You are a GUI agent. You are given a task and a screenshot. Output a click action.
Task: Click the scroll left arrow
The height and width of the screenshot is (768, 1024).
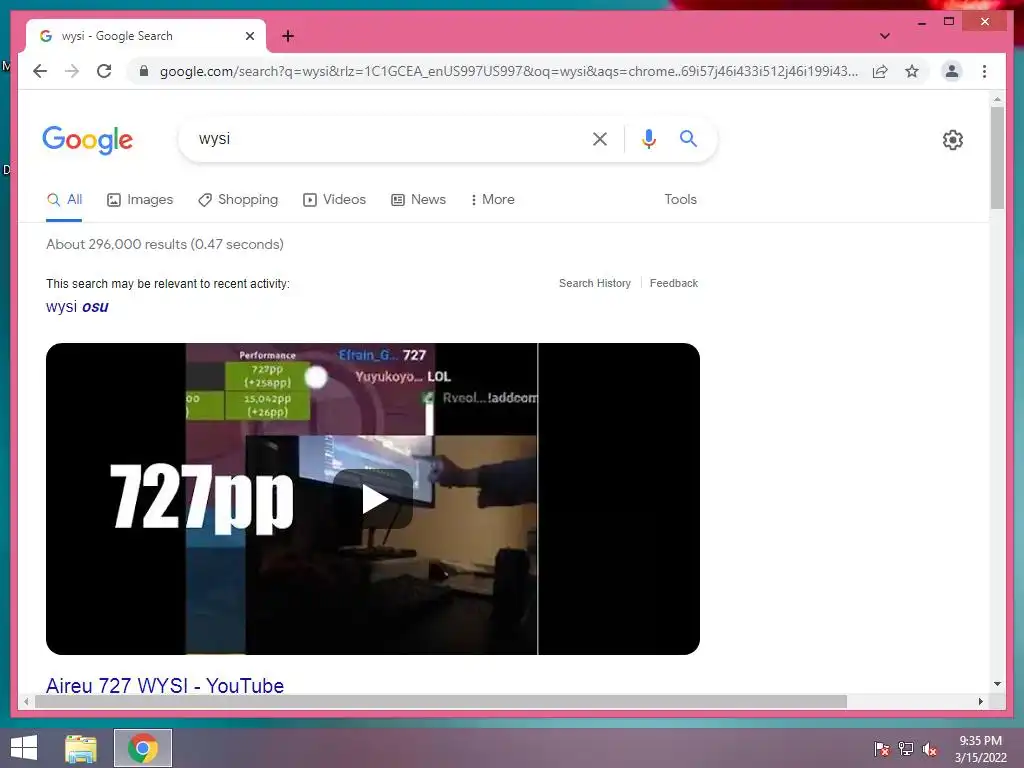pos(26,702)
